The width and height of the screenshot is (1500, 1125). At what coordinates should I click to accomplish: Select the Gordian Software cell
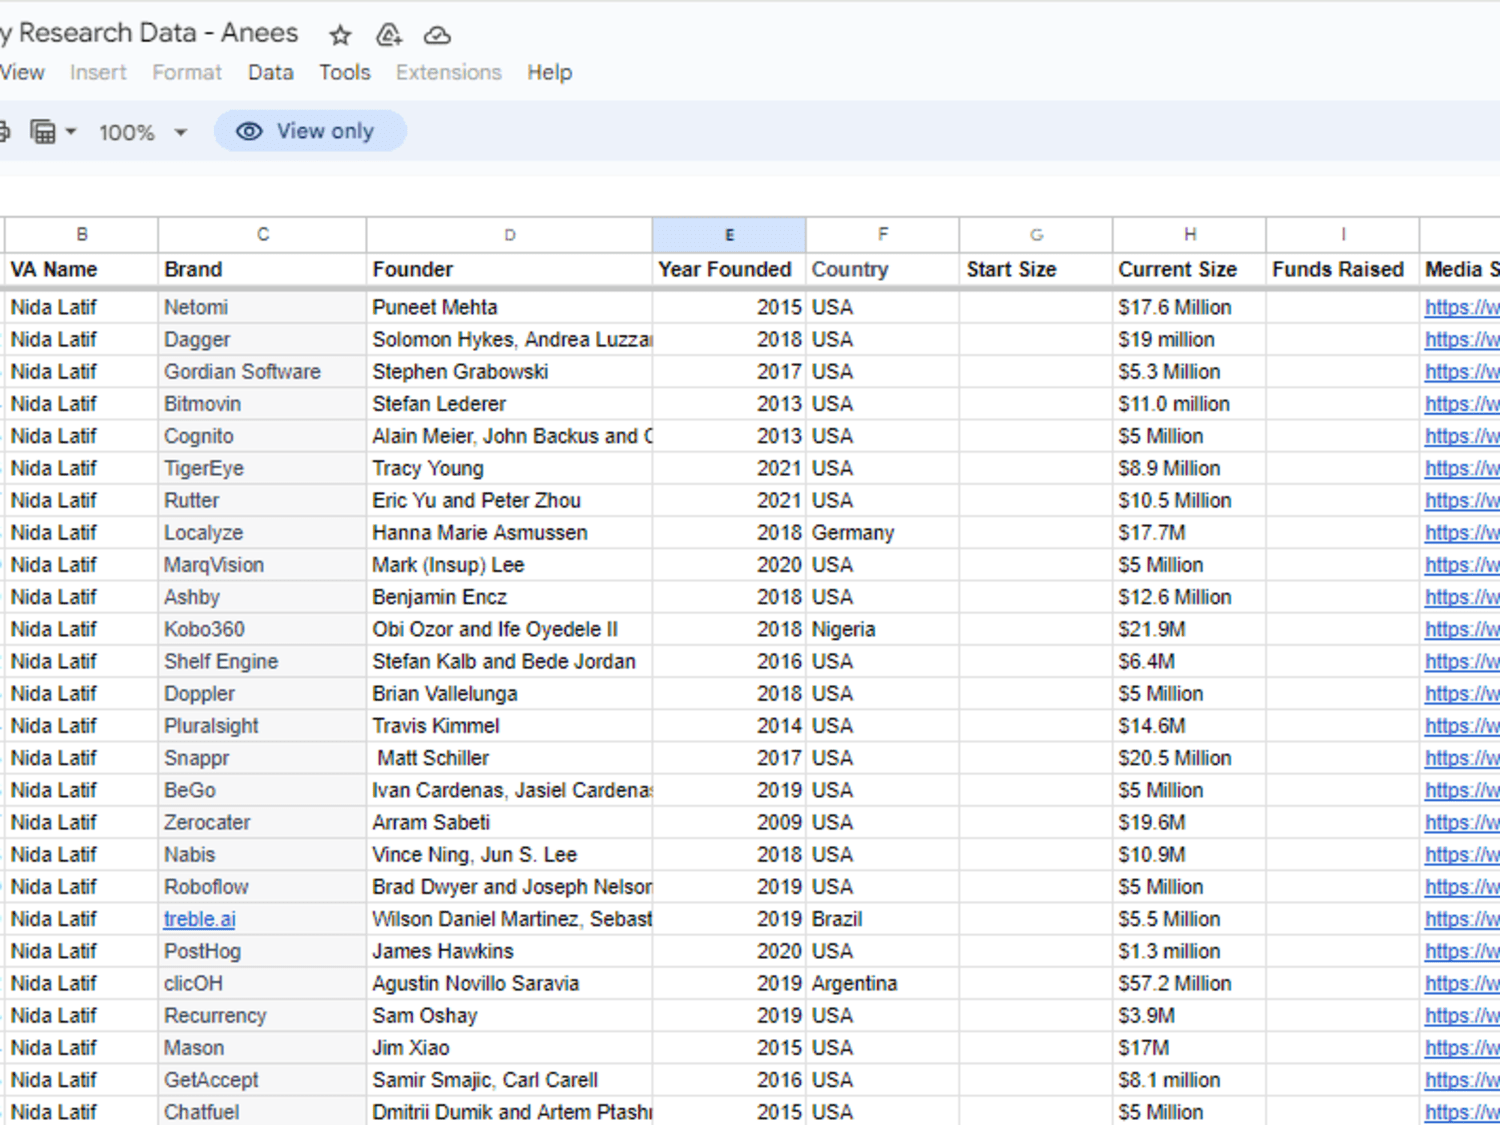tap(263, 371)
